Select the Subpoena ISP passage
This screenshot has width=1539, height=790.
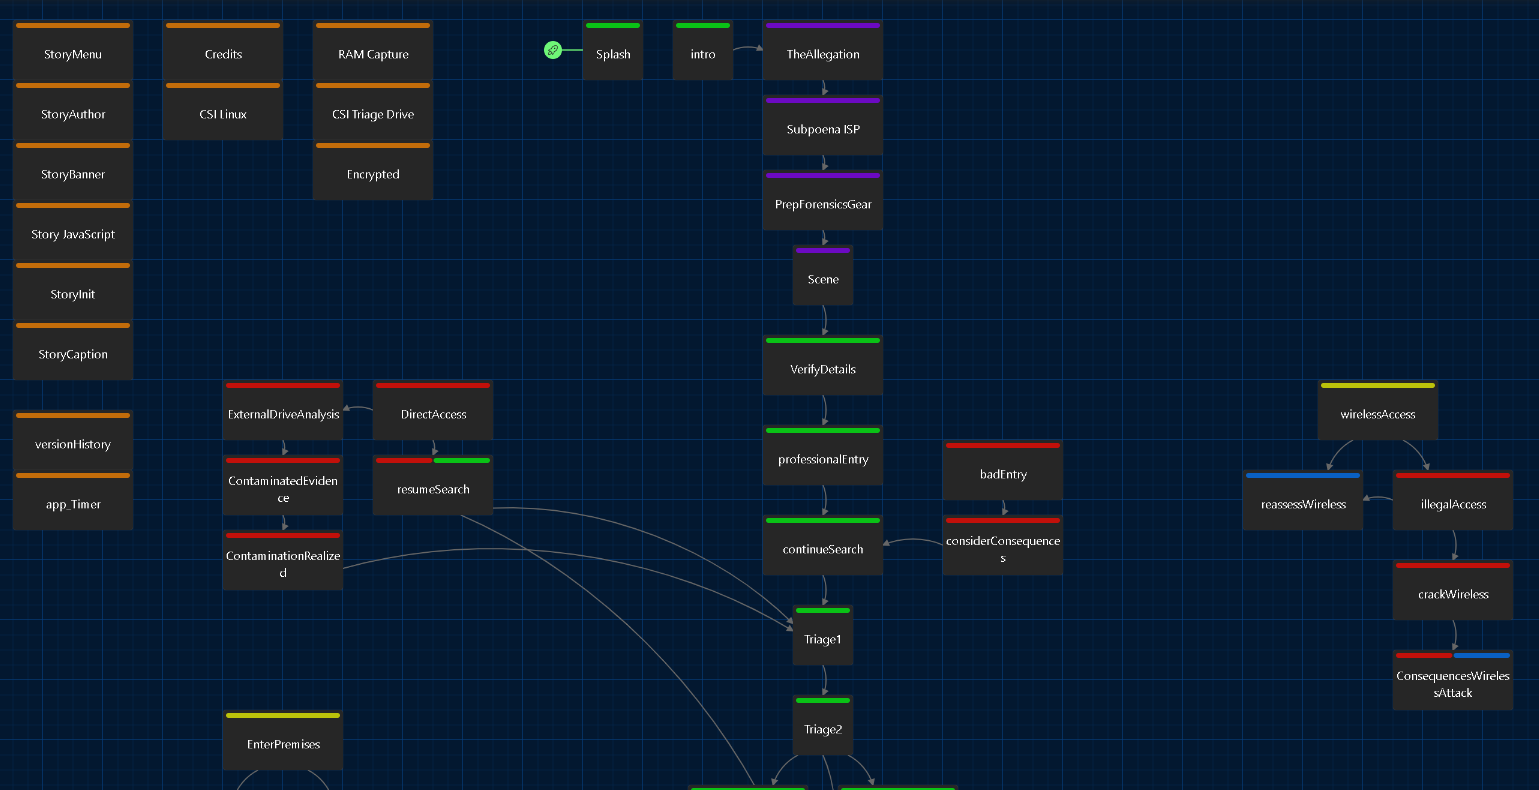823,125
